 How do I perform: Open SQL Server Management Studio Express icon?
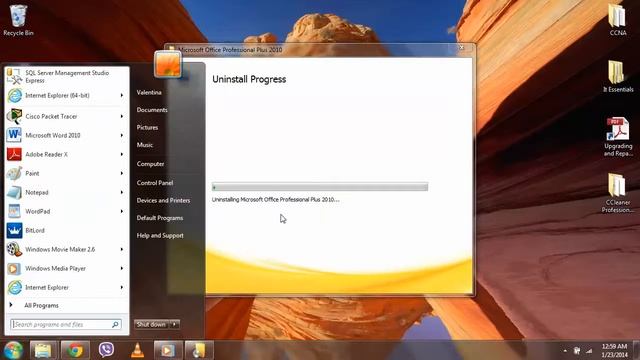[x=14, y=76]
